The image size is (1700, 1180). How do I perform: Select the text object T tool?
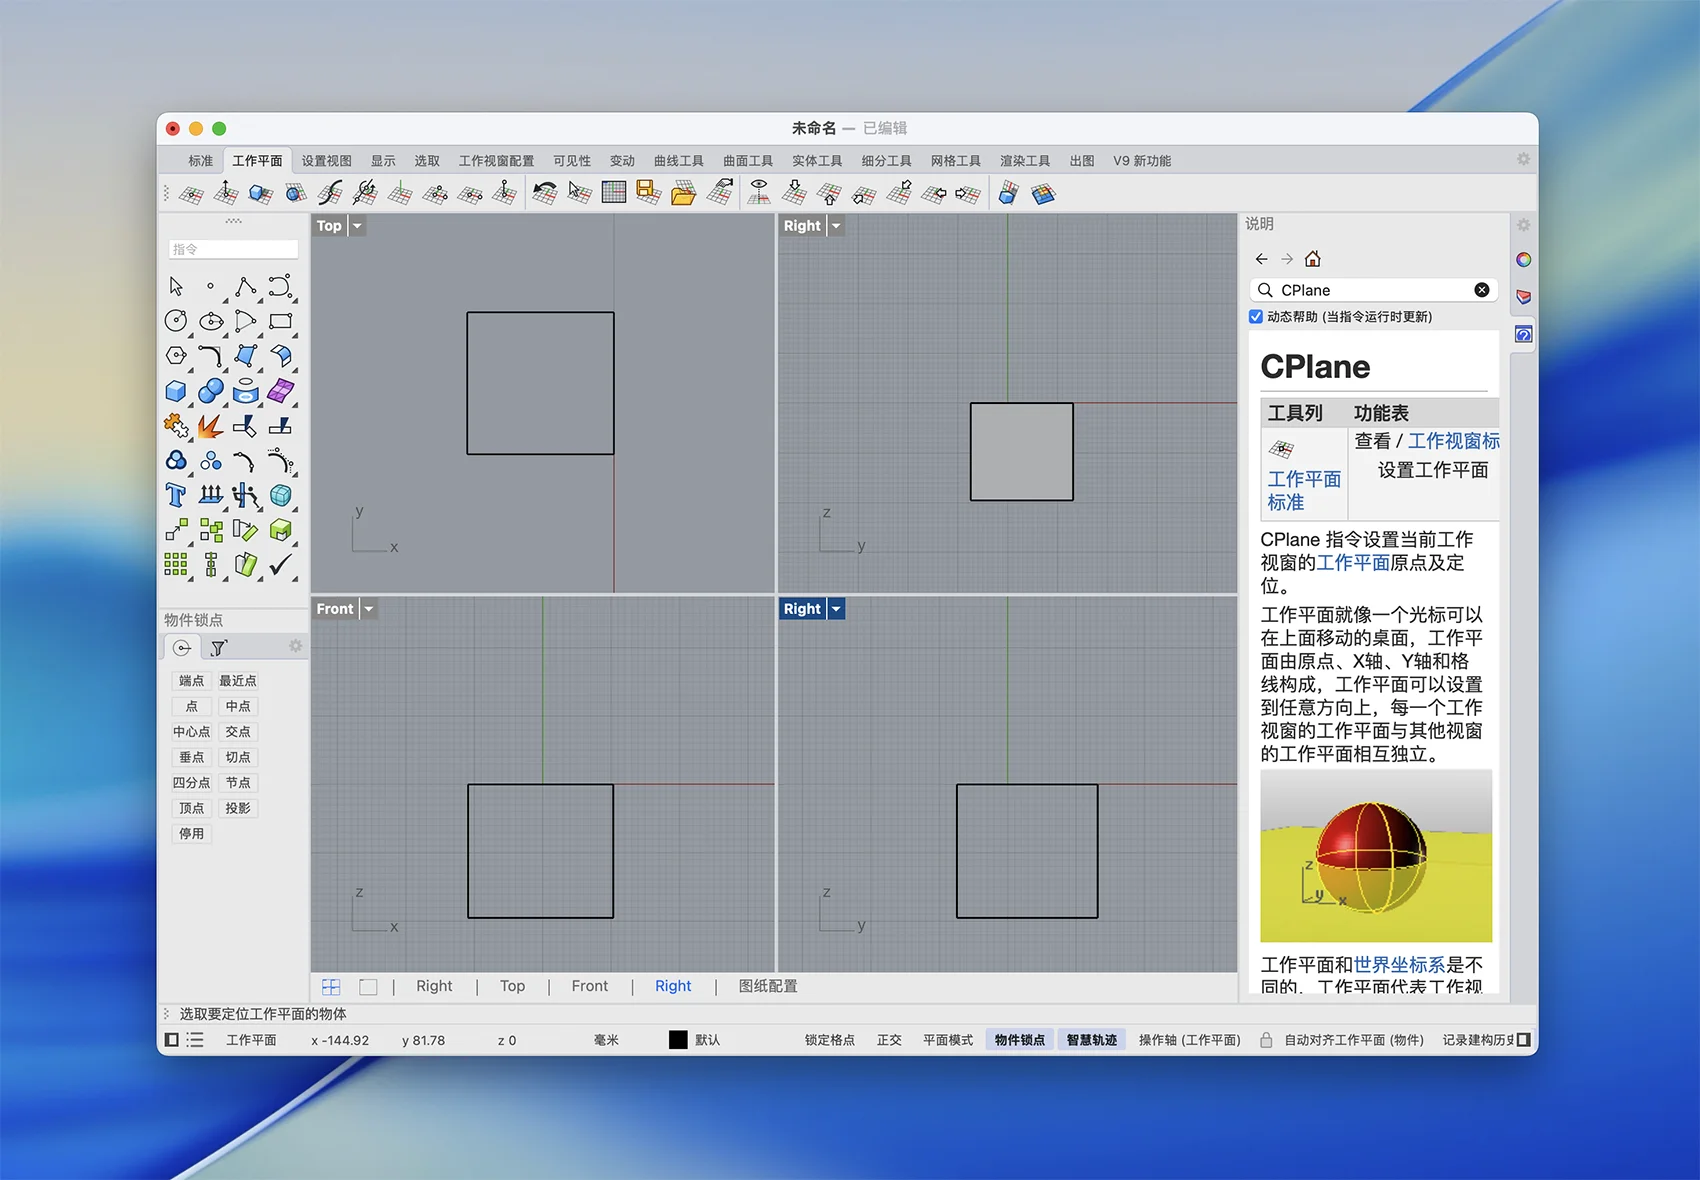(x=176, y=495)
